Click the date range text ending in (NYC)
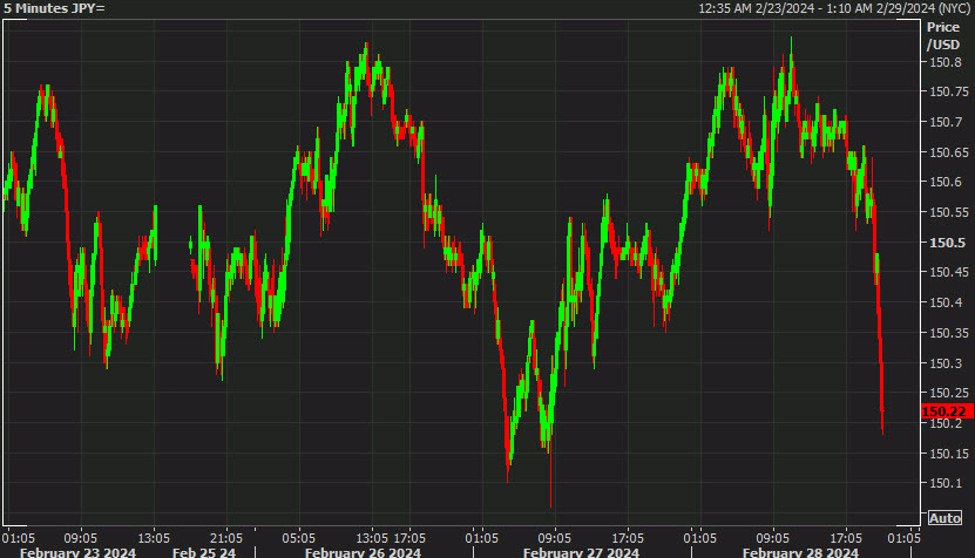975x558 pixels. pyautogui.click(x=835, y=8)
